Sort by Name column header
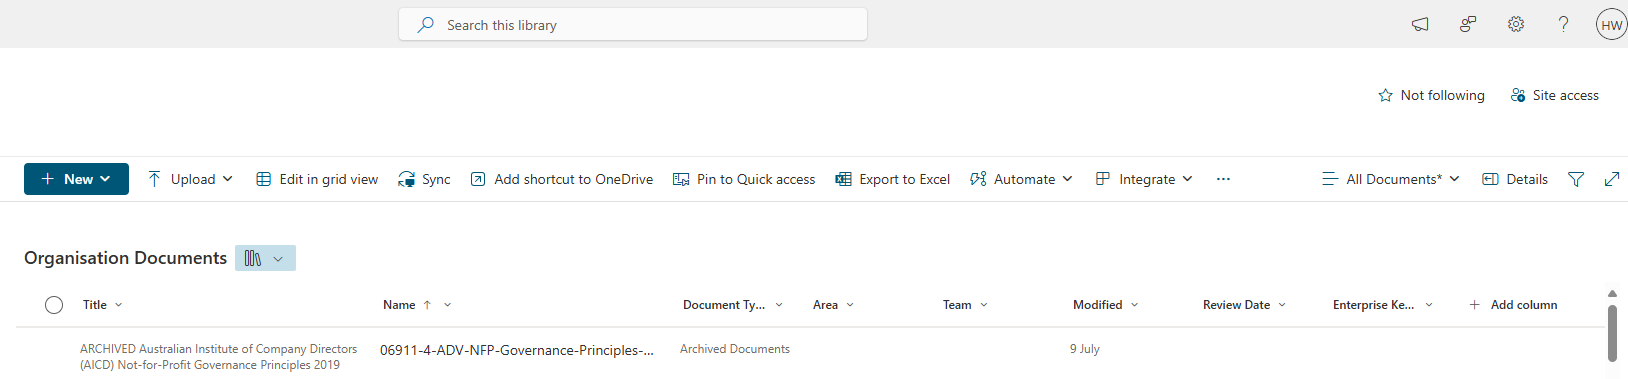This screenshot has width=1628, height=379. coord(417,305)
